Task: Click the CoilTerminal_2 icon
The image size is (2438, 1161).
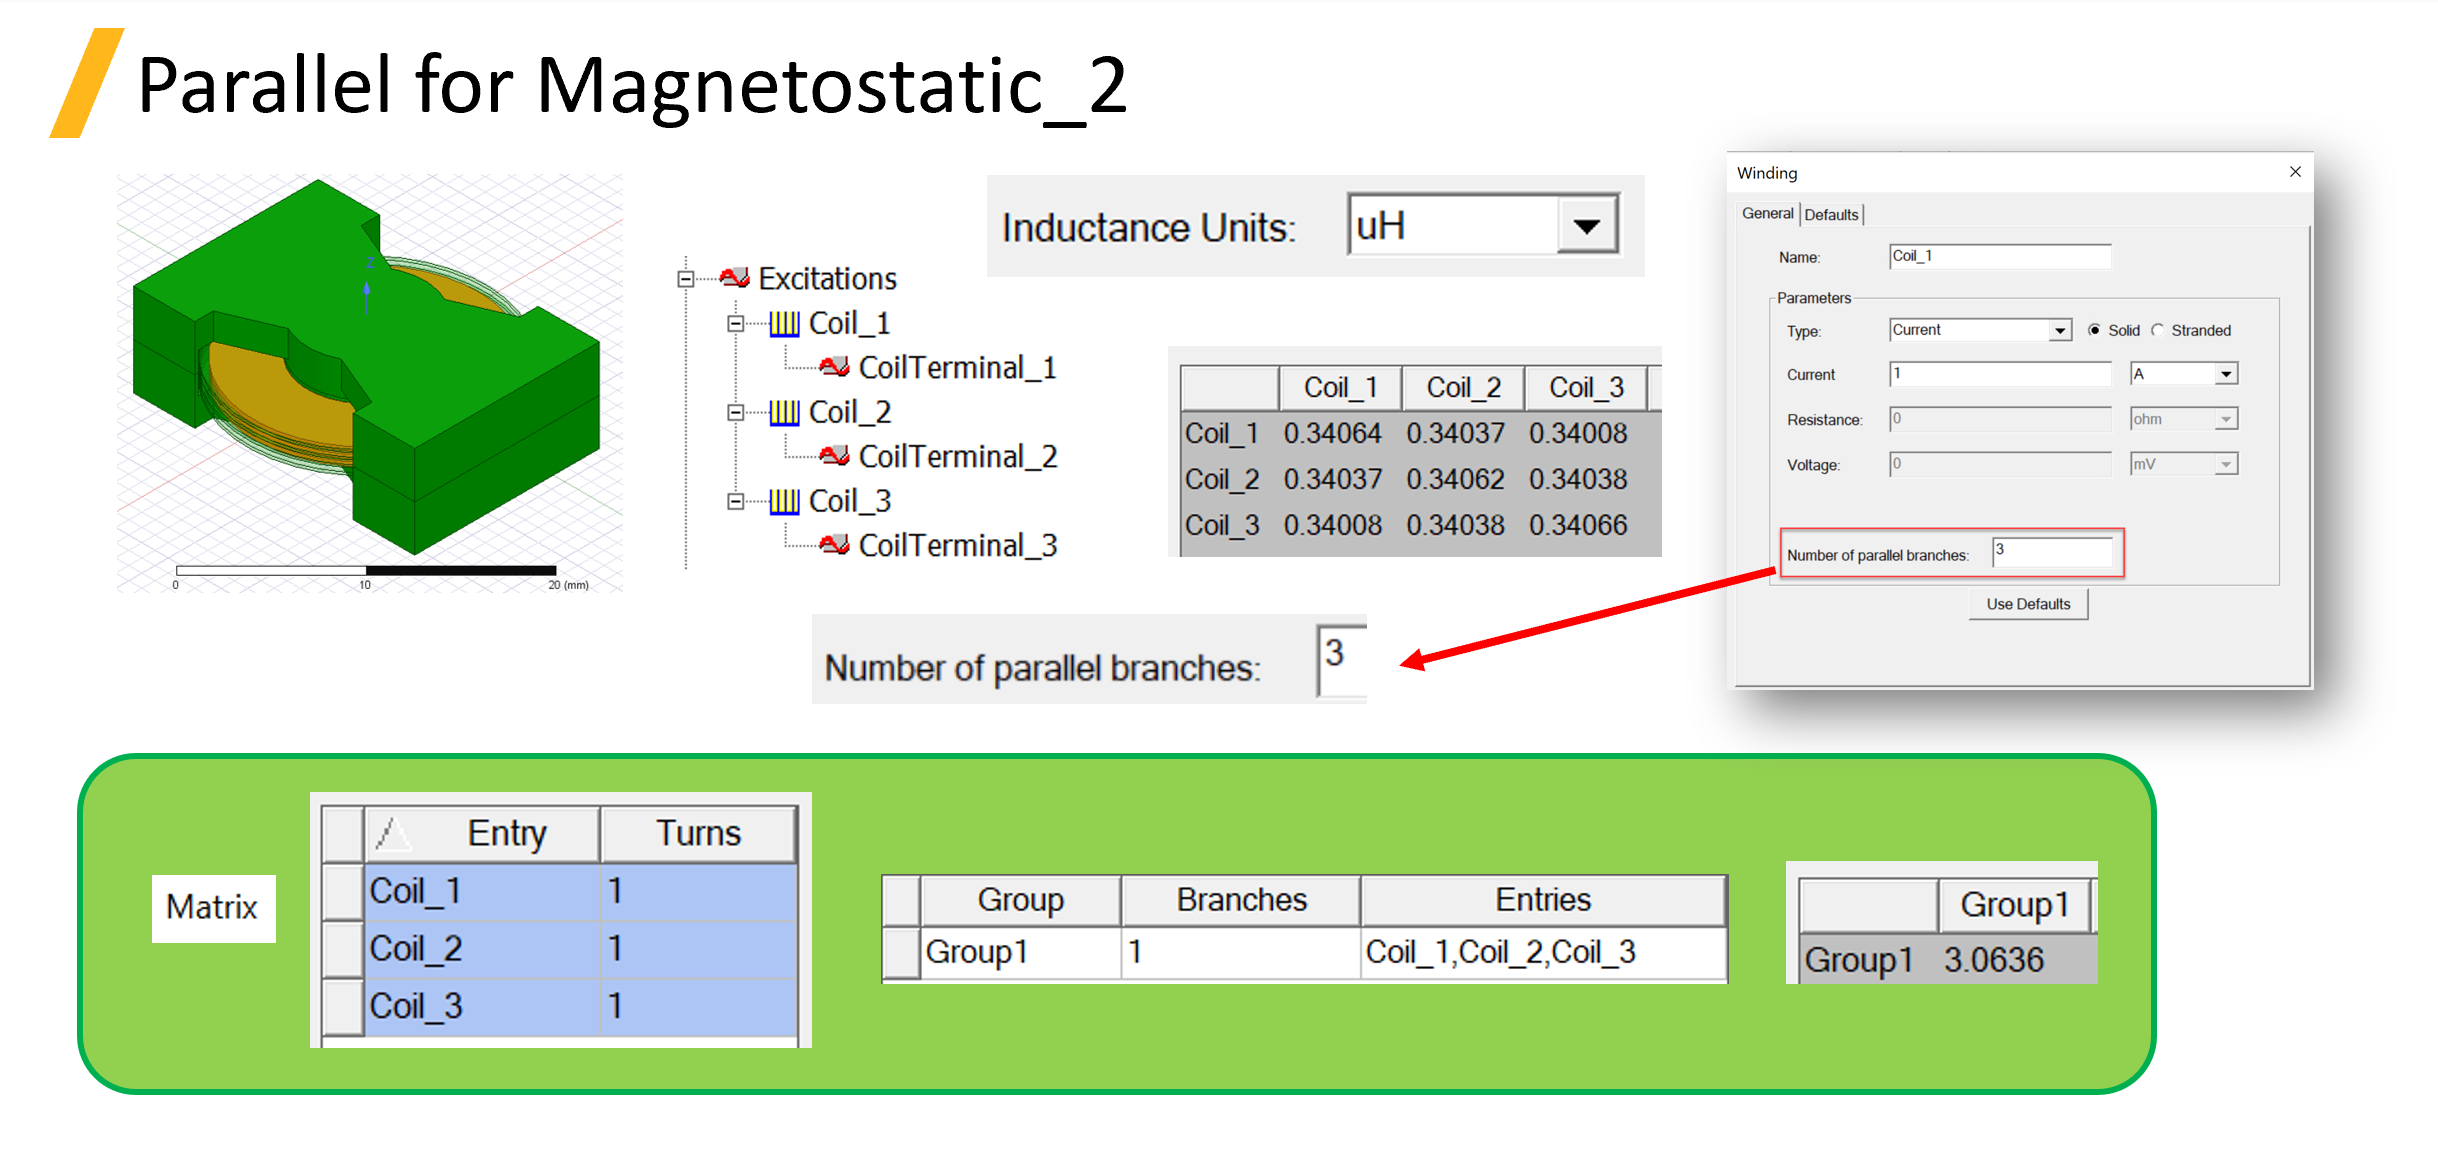Action: pyautogui.click(x=834, y=456)
